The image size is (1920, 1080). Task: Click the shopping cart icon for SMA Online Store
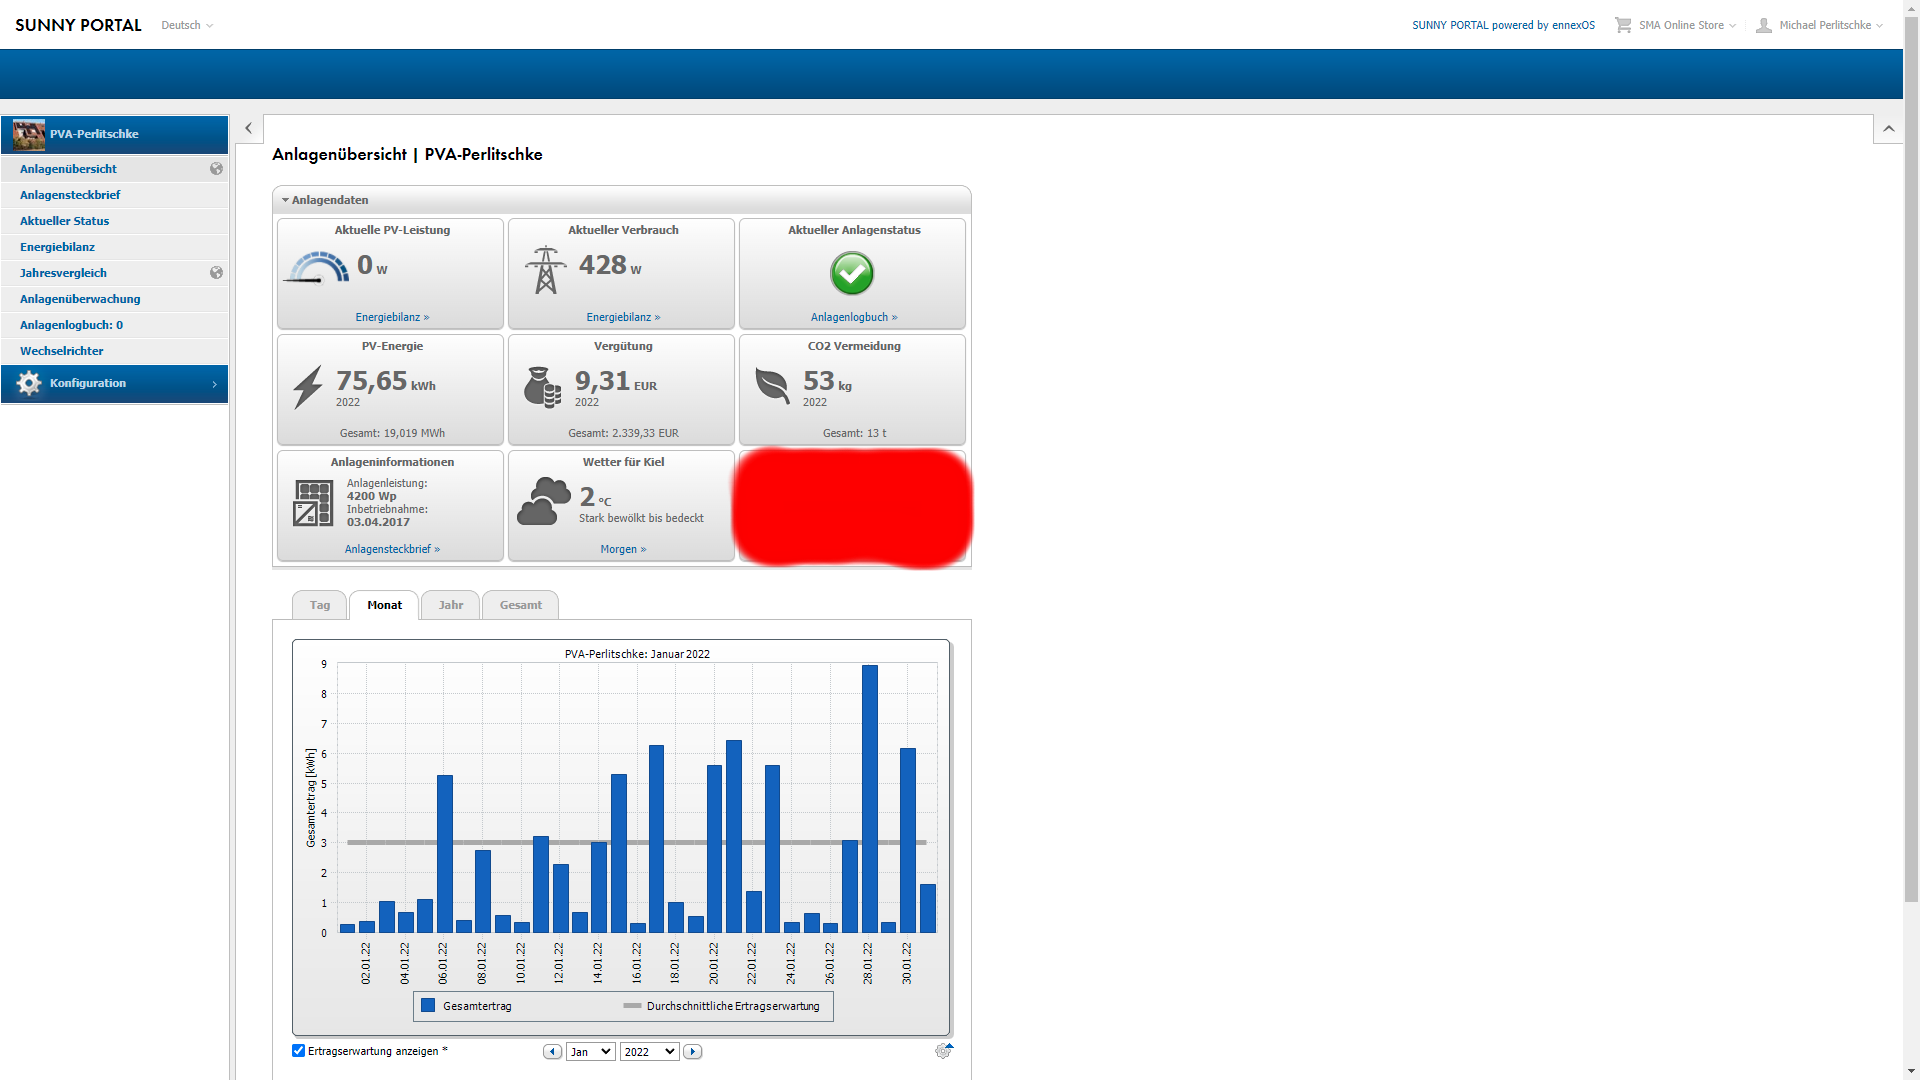(x=1622, y=25)
